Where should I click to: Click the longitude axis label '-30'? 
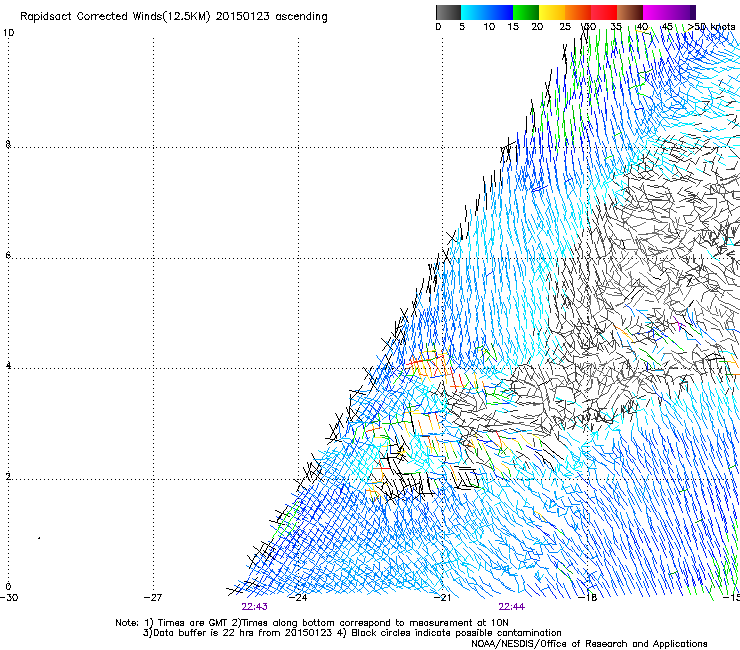point(9,598)
